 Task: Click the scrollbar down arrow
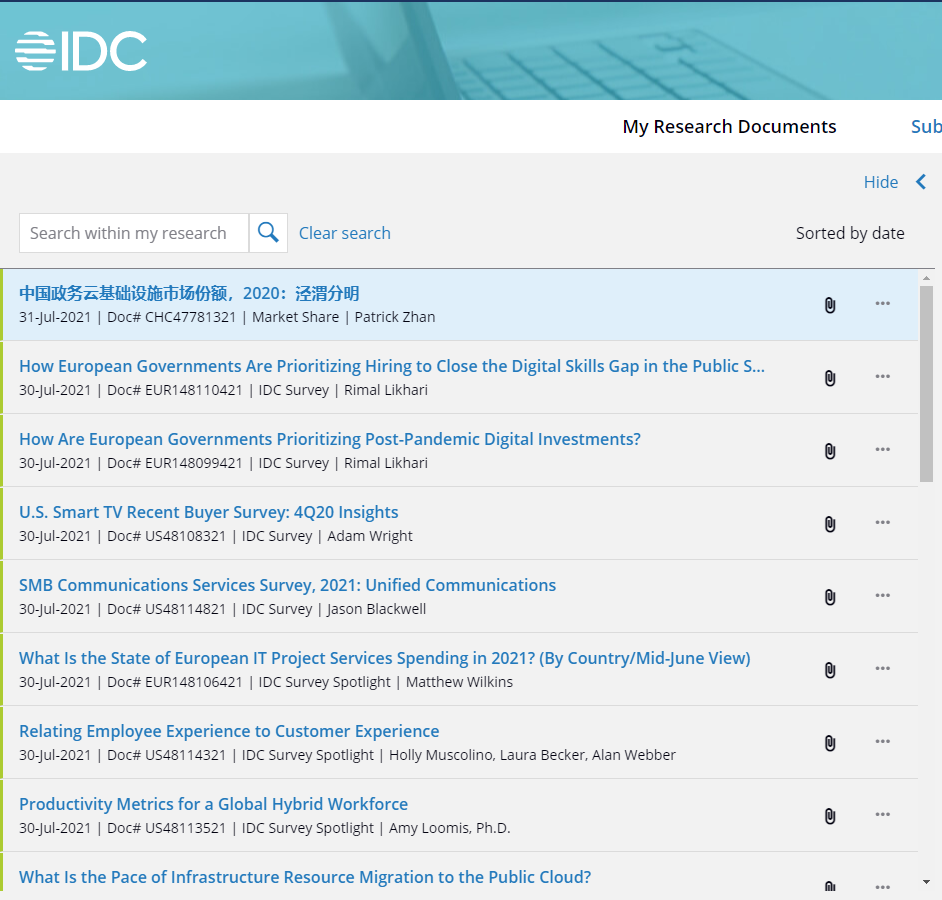(x=926, y=883)
